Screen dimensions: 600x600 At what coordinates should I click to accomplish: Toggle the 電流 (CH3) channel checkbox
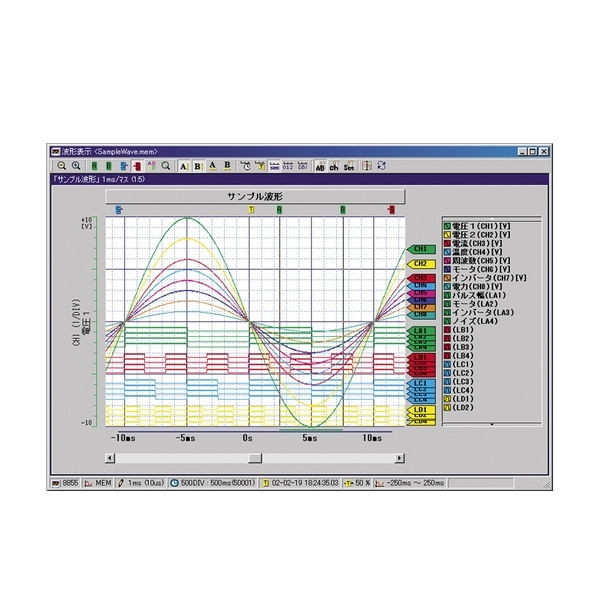(x=446, y=243)
